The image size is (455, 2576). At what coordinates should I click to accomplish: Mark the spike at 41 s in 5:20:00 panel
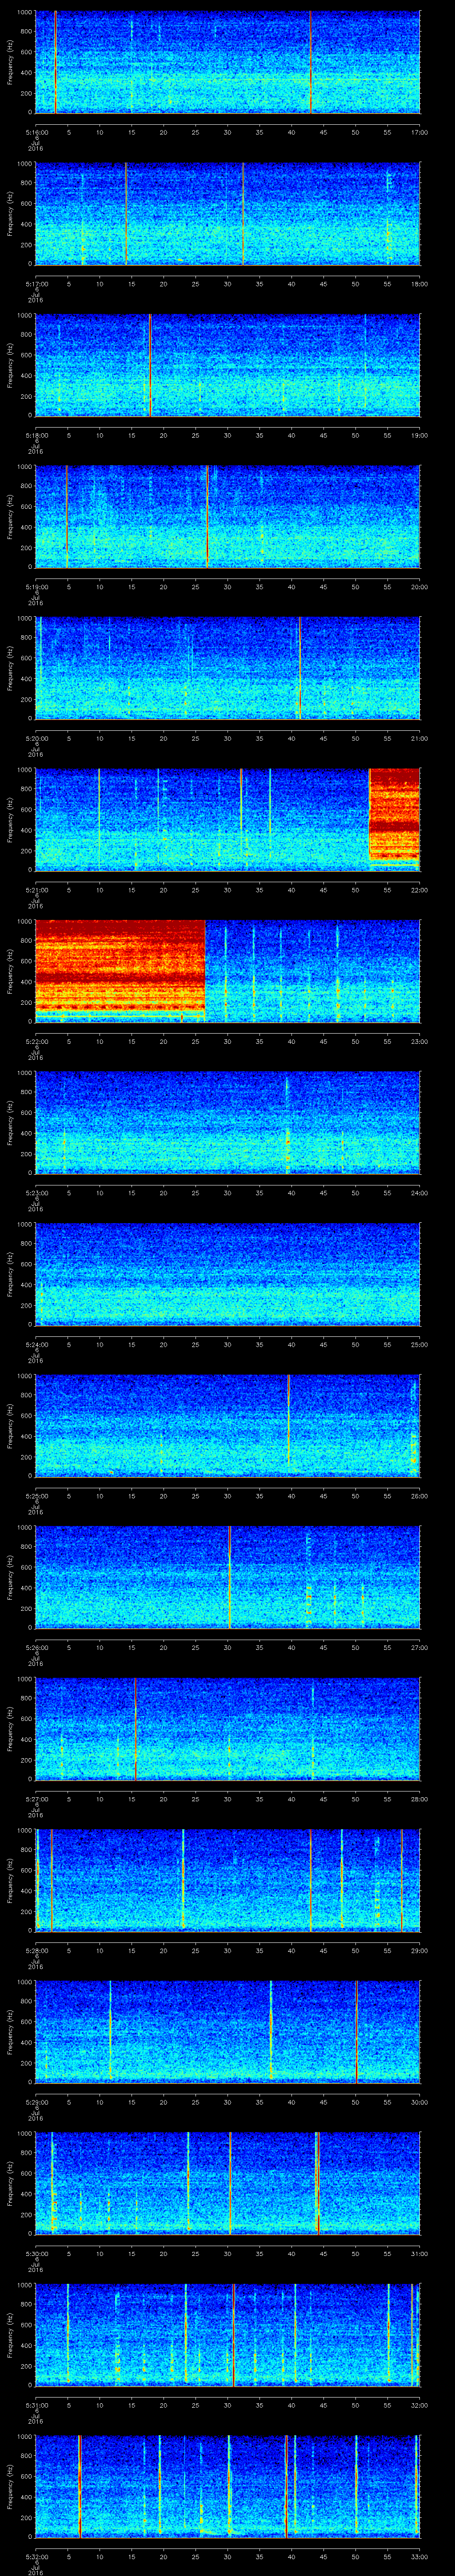(x=299, y=668)
